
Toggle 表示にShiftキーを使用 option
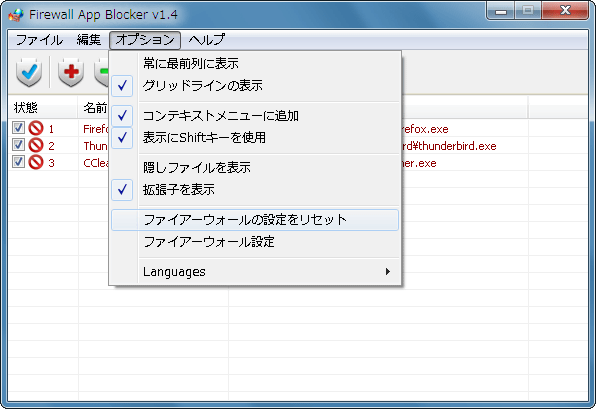point(255,138)
